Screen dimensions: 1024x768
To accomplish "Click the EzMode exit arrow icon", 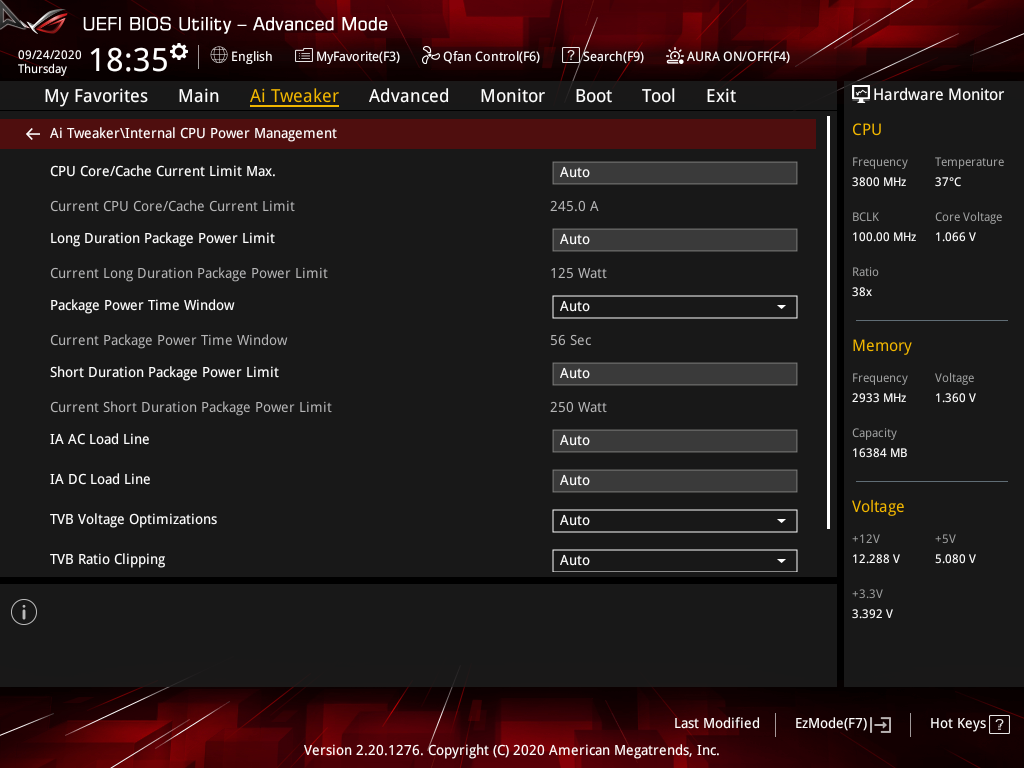I will coord(881,724).
